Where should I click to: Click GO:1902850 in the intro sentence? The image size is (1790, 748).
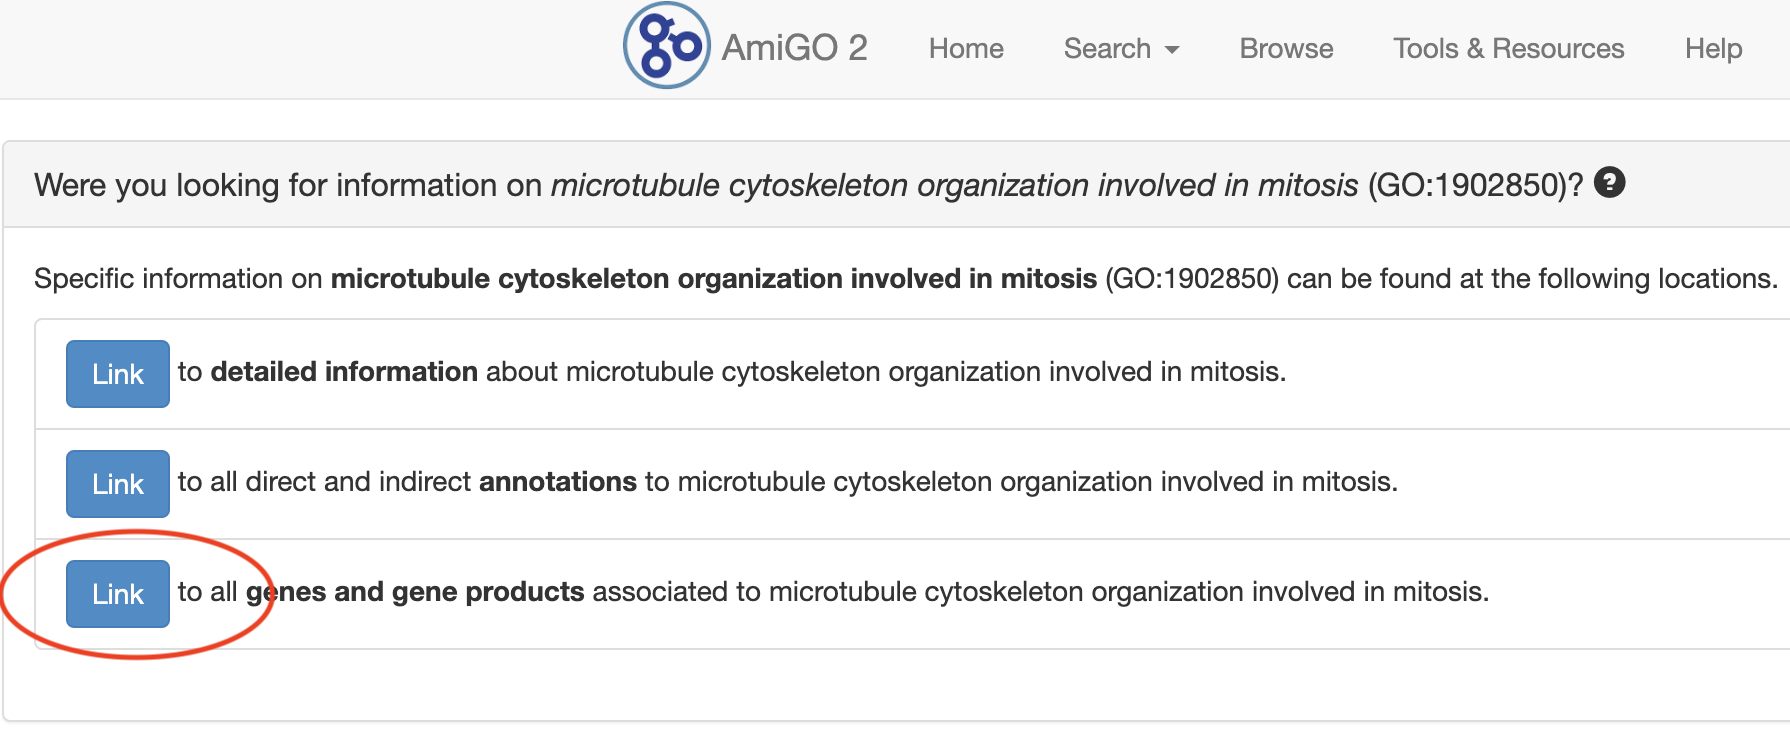[1191, 278]
